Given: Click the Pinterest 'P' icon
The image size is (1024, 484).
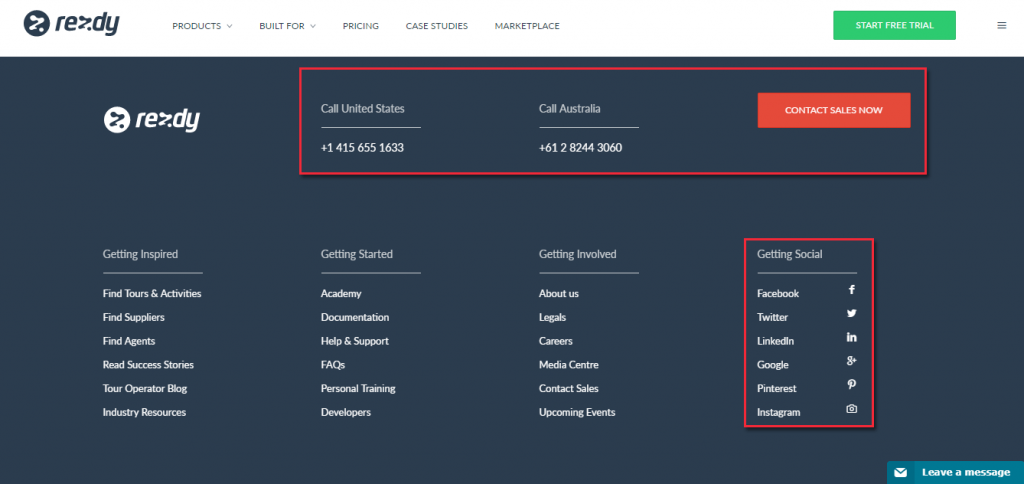Looking at the screenshot, I should pyautogui.click(x=852, y=384).
